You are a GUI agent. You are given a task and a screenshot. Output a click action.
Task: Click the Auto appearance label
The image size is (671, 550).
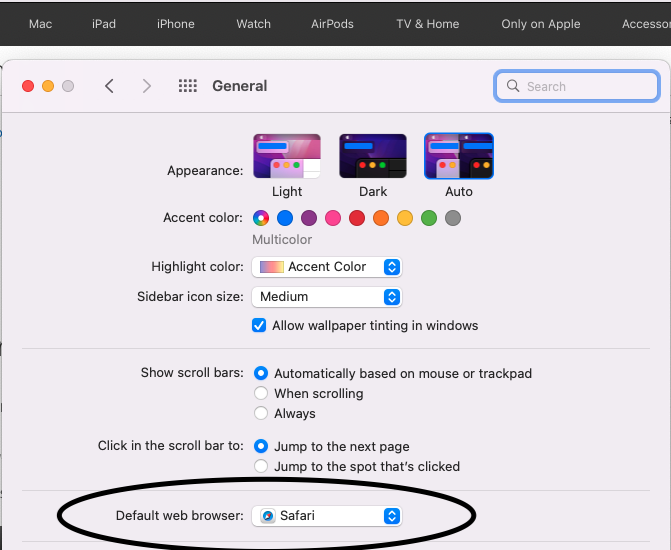click(459, 191)
